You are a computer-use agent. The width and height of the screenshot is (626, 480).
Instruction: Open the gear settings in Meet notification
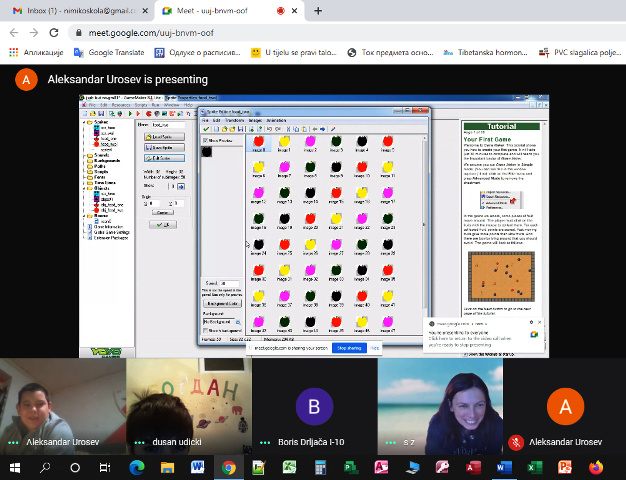coord(531,322)
